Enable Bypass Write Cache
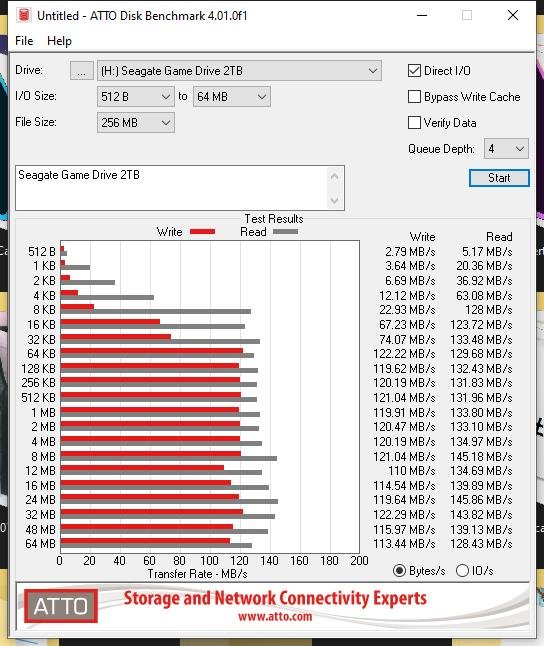 point(414,96)
